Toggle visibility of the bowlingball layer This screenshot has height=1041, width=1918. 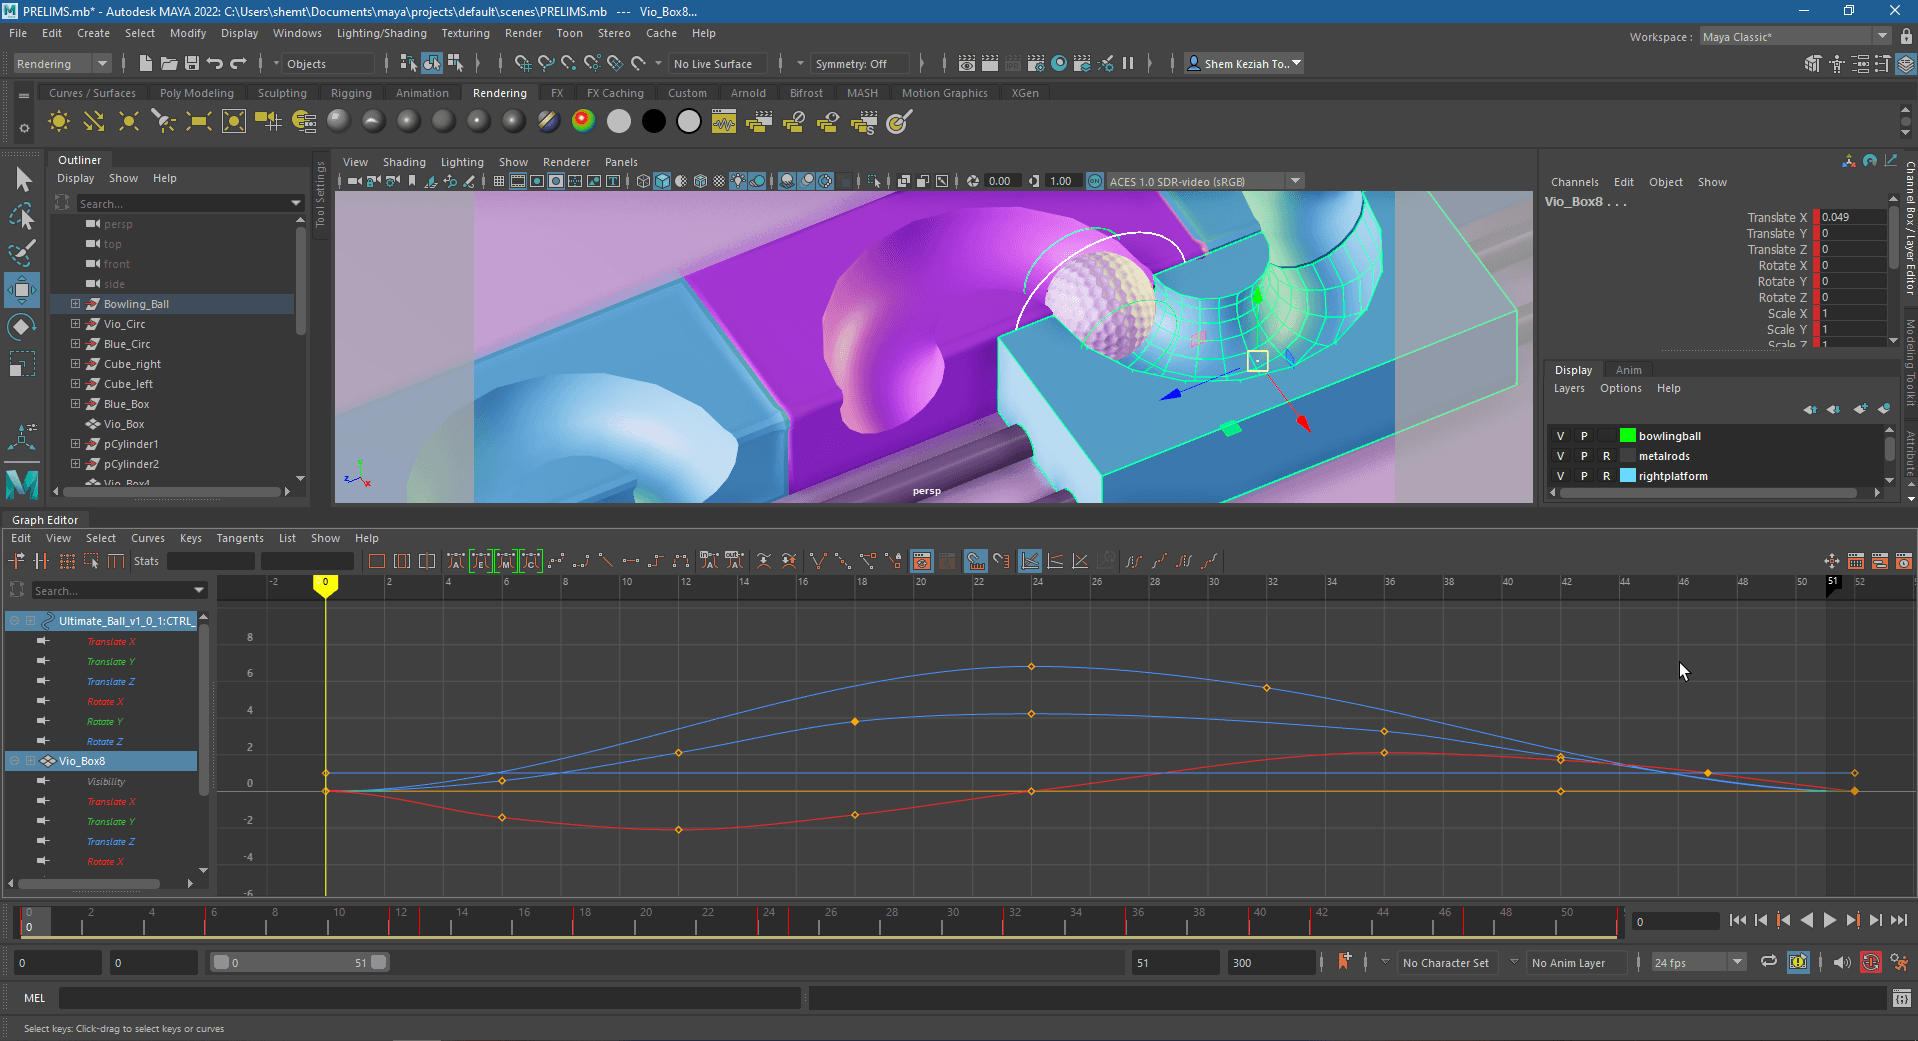coord(1560,436)
